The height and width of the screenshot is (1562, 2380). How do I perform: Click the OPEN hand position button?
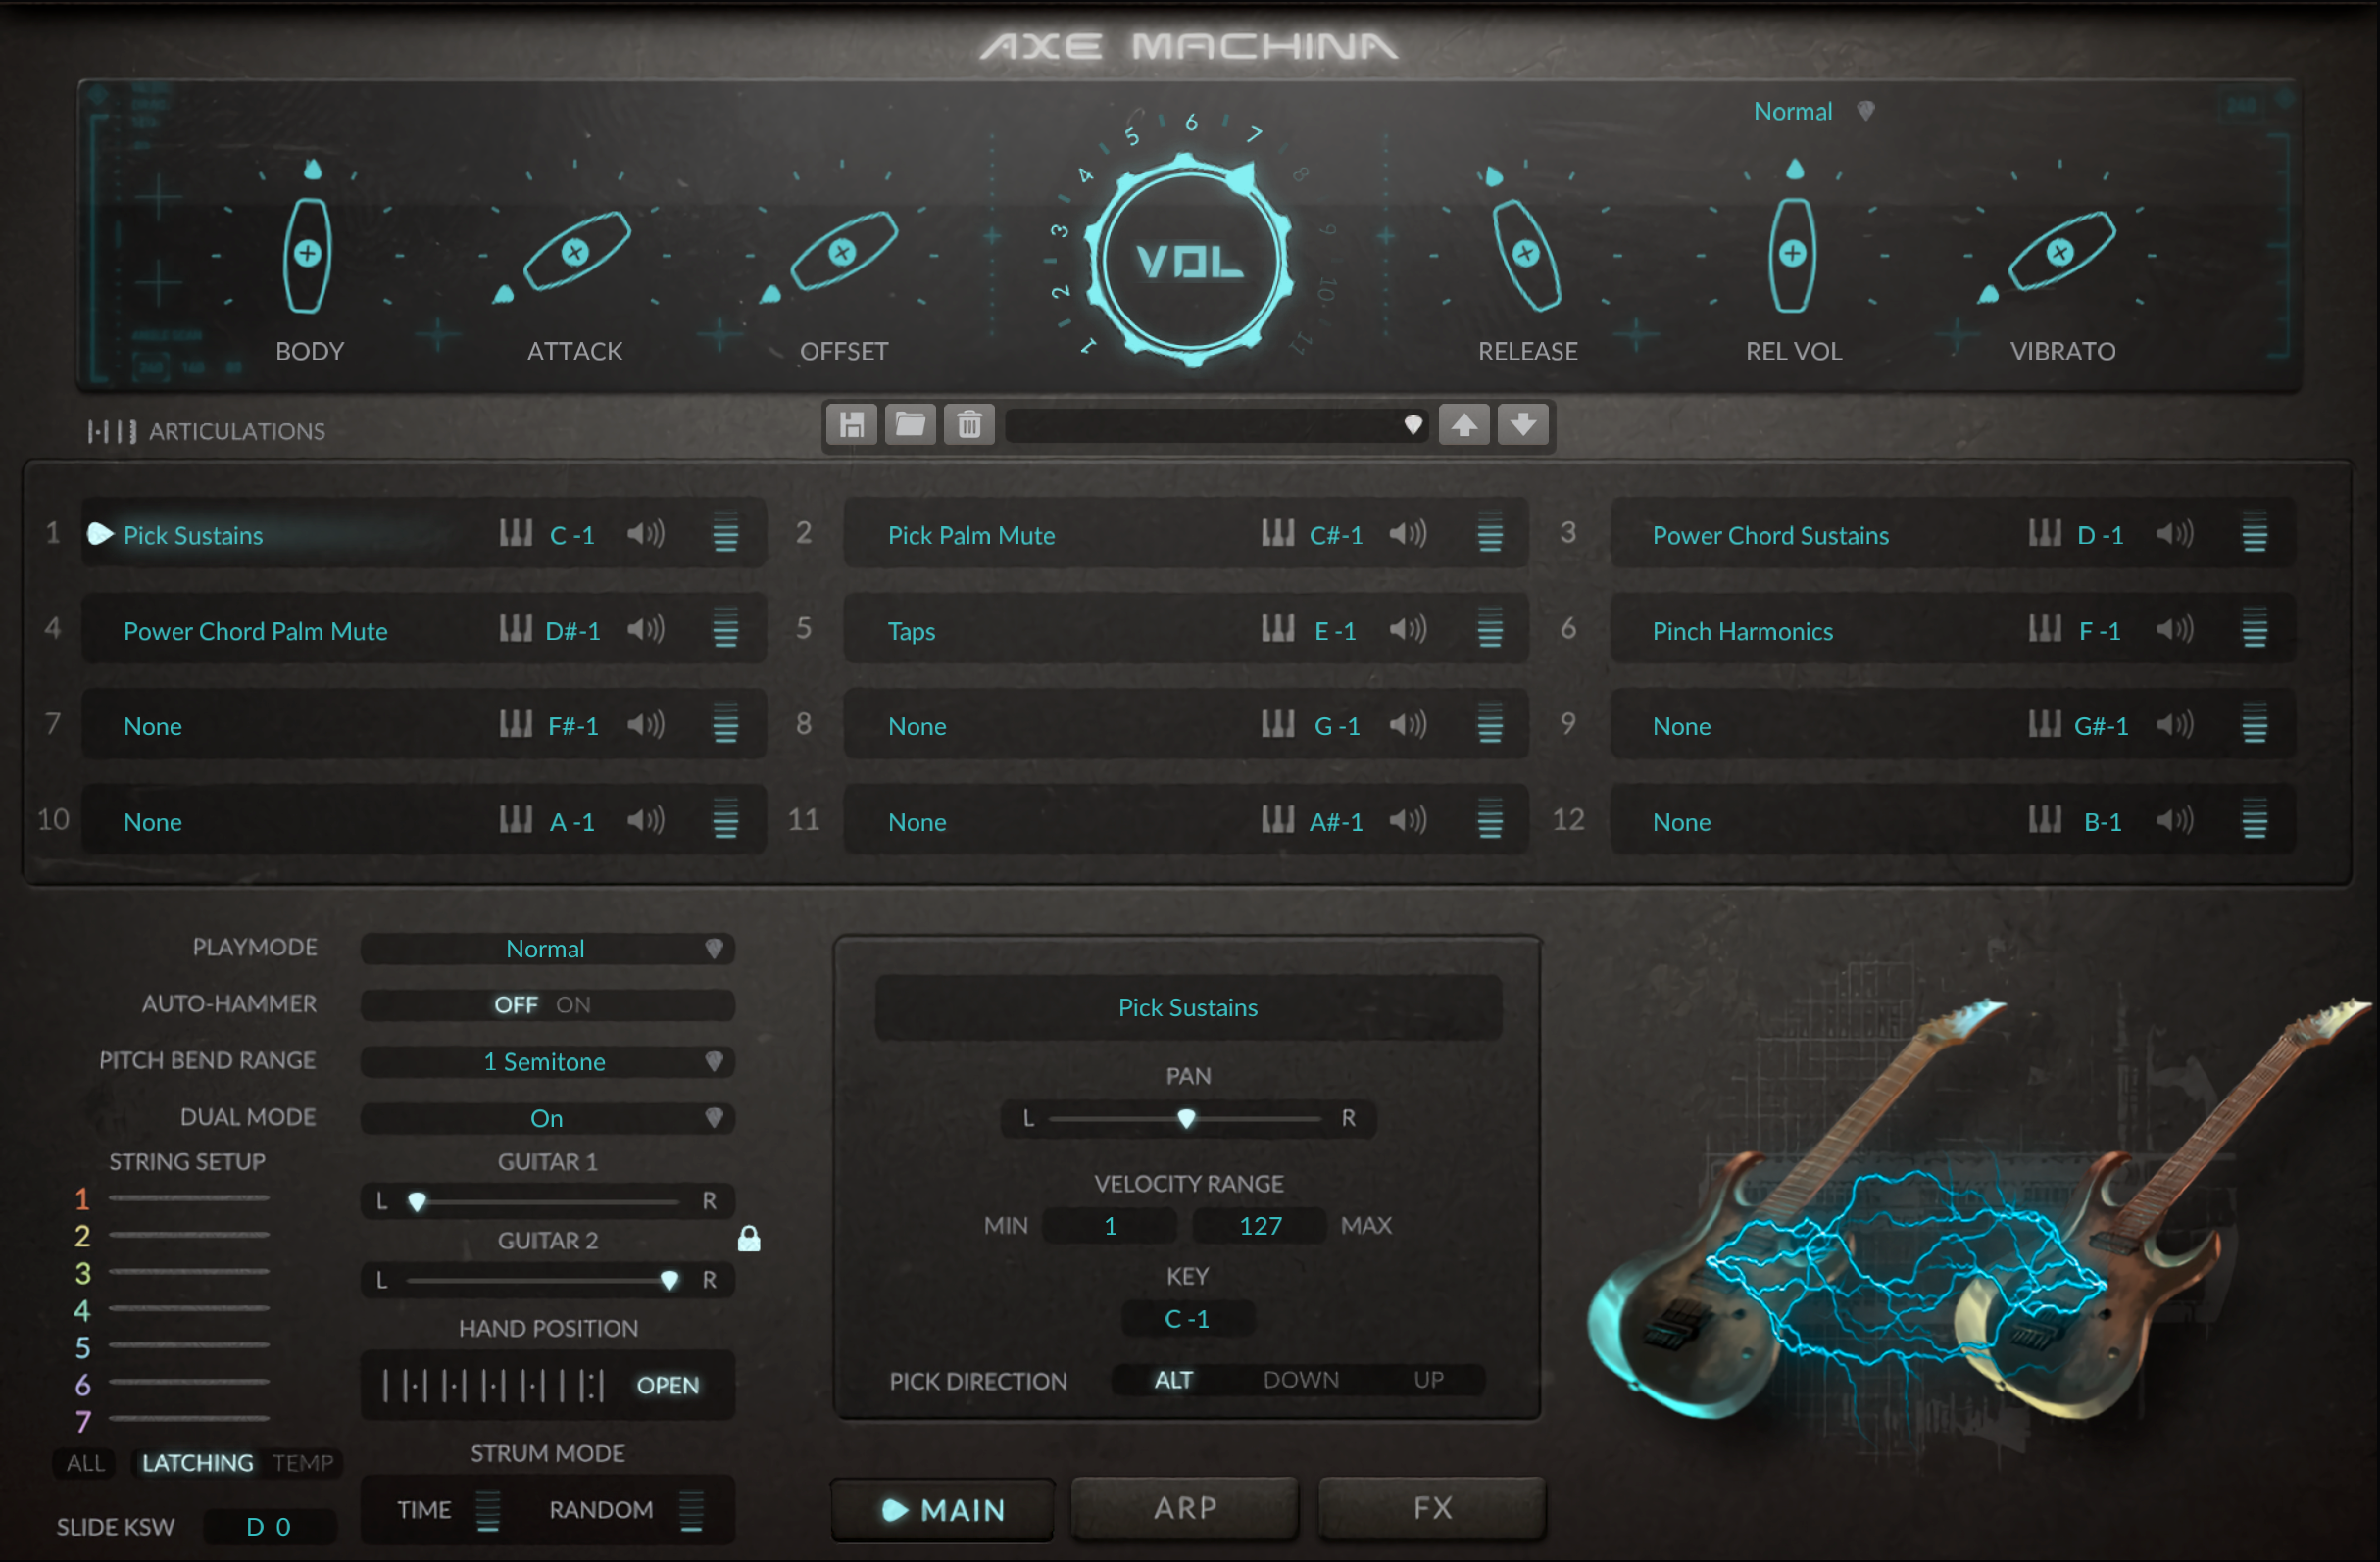pos(668,1385)
